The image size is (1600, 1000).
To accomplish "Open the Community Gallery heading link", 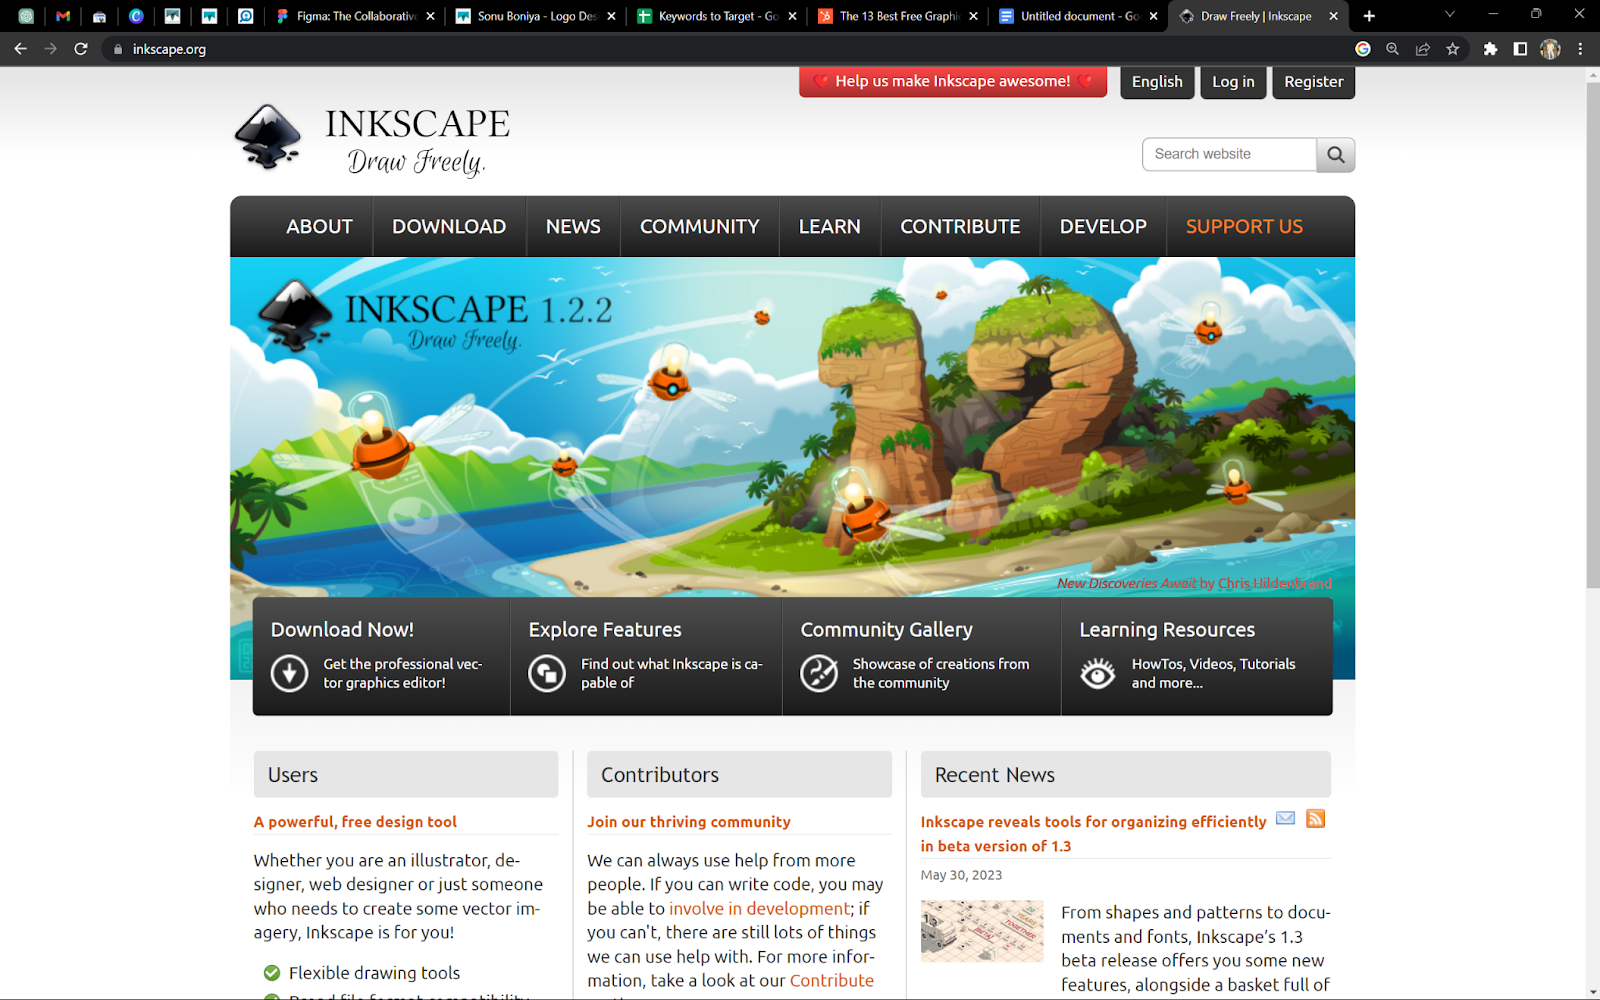I will [x=886, y=630].
